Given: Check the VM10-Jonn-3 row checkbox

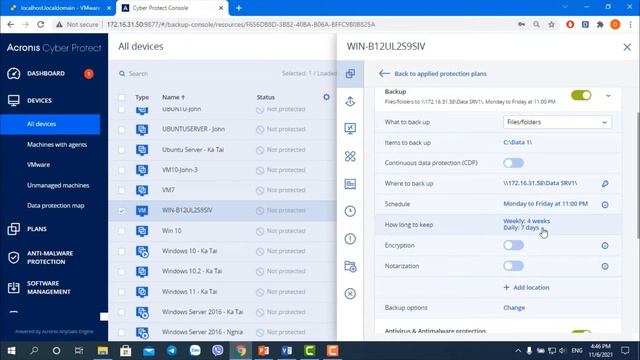Looking at the screenshot, I should point(122,170).
